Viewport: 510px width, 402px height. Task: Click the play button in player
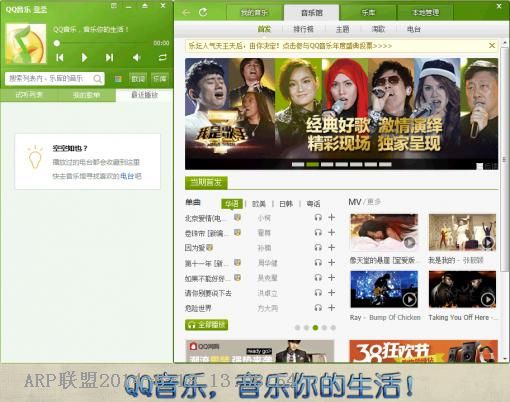click(x=84, y=58)
